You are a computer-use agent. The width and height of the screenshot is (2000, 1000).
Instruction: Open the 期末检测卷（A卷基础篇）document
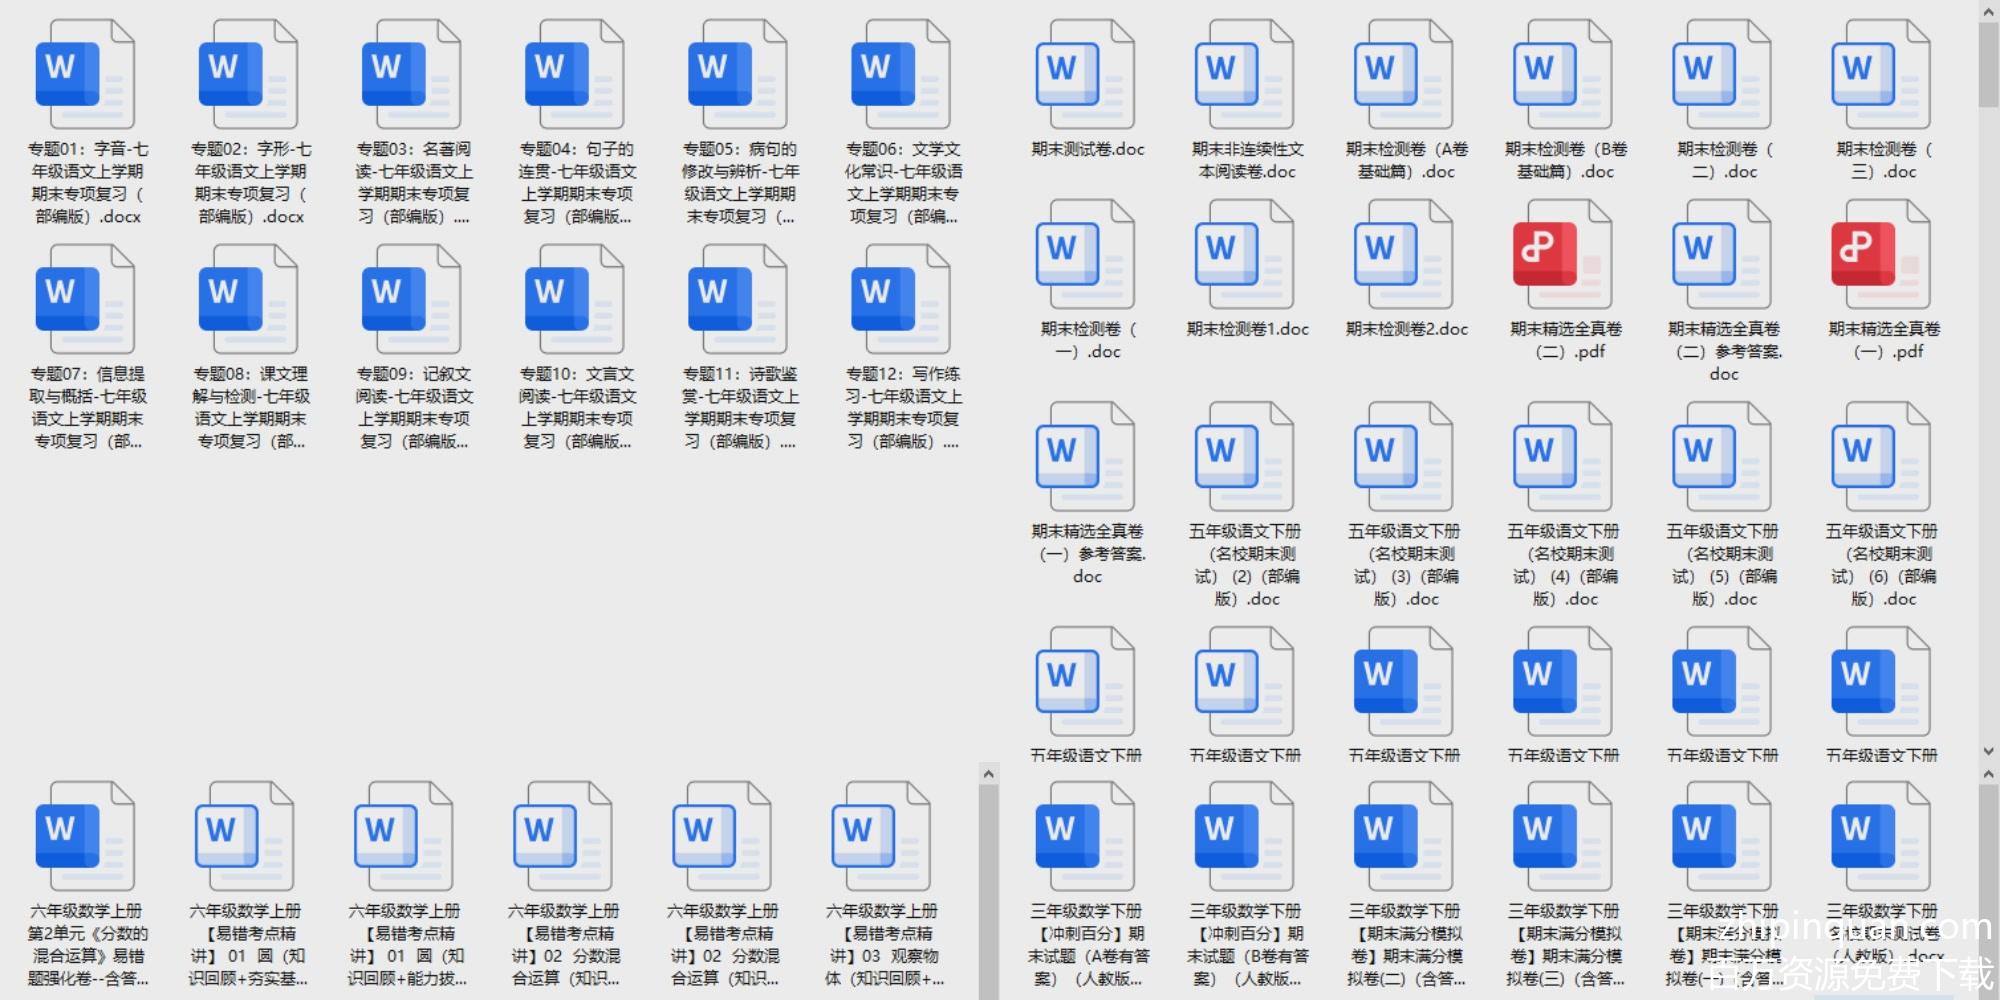1404,76
